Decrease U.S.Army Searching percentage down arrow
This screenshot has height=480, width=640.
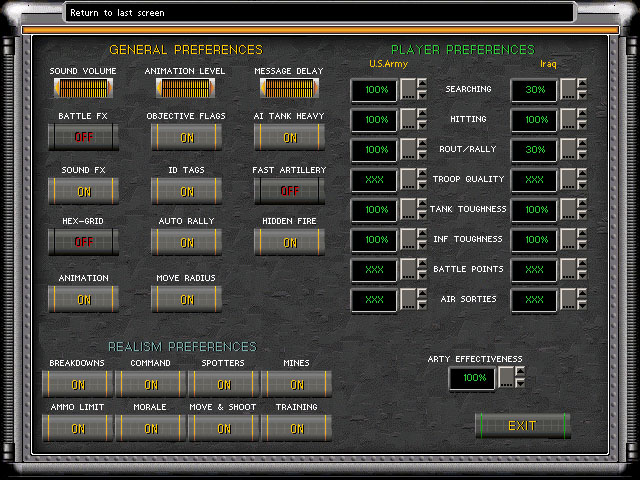(x=422, y=95)
